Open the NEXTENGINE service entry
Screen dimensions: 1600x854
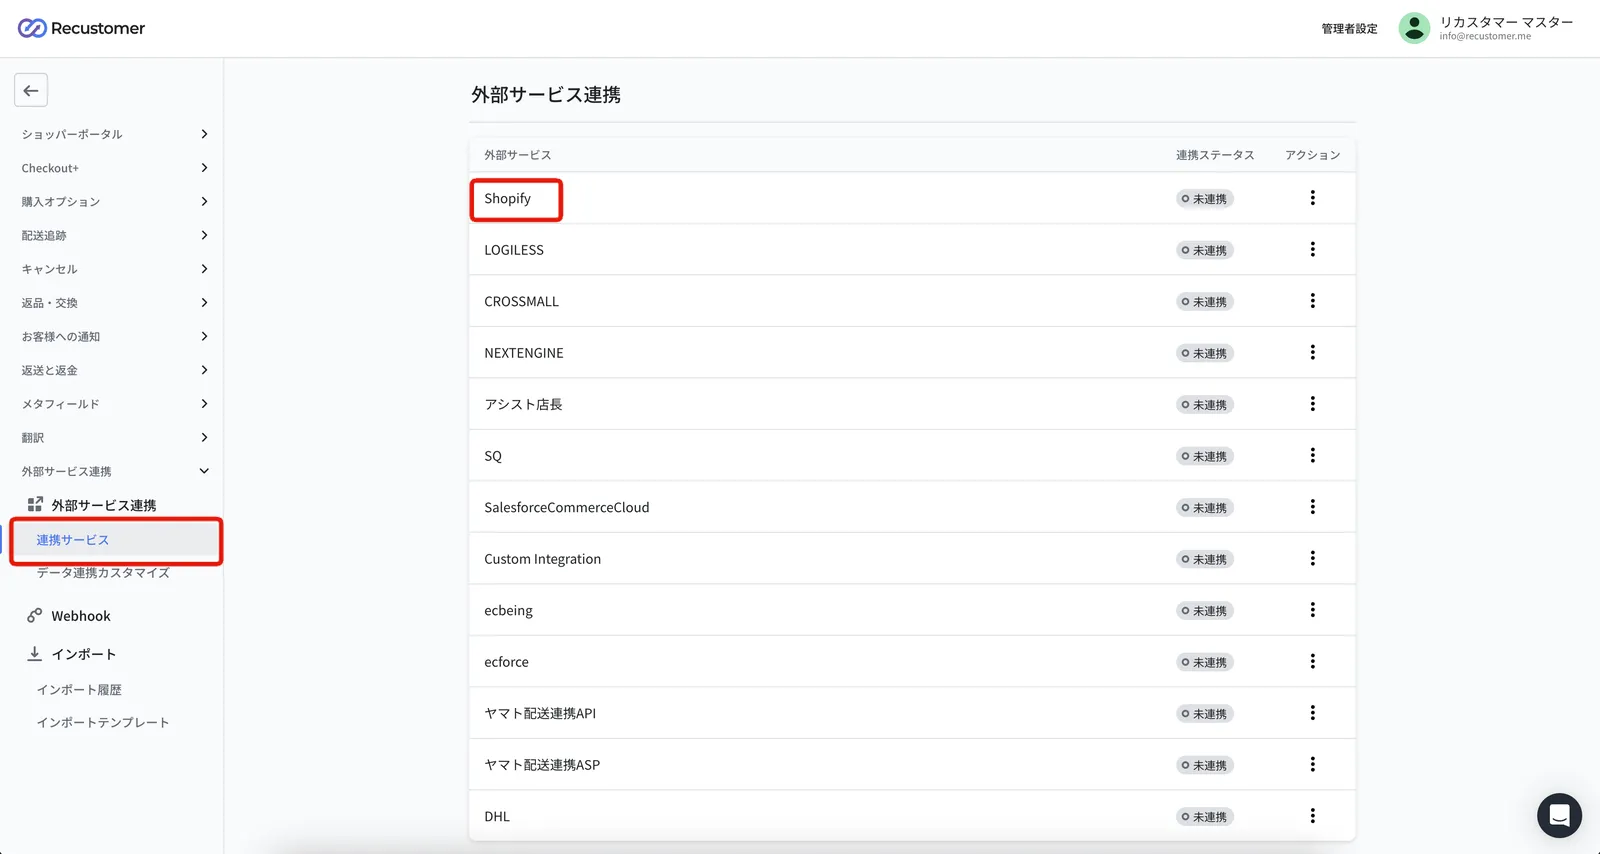pyautogui.click(x=524, y=353)
